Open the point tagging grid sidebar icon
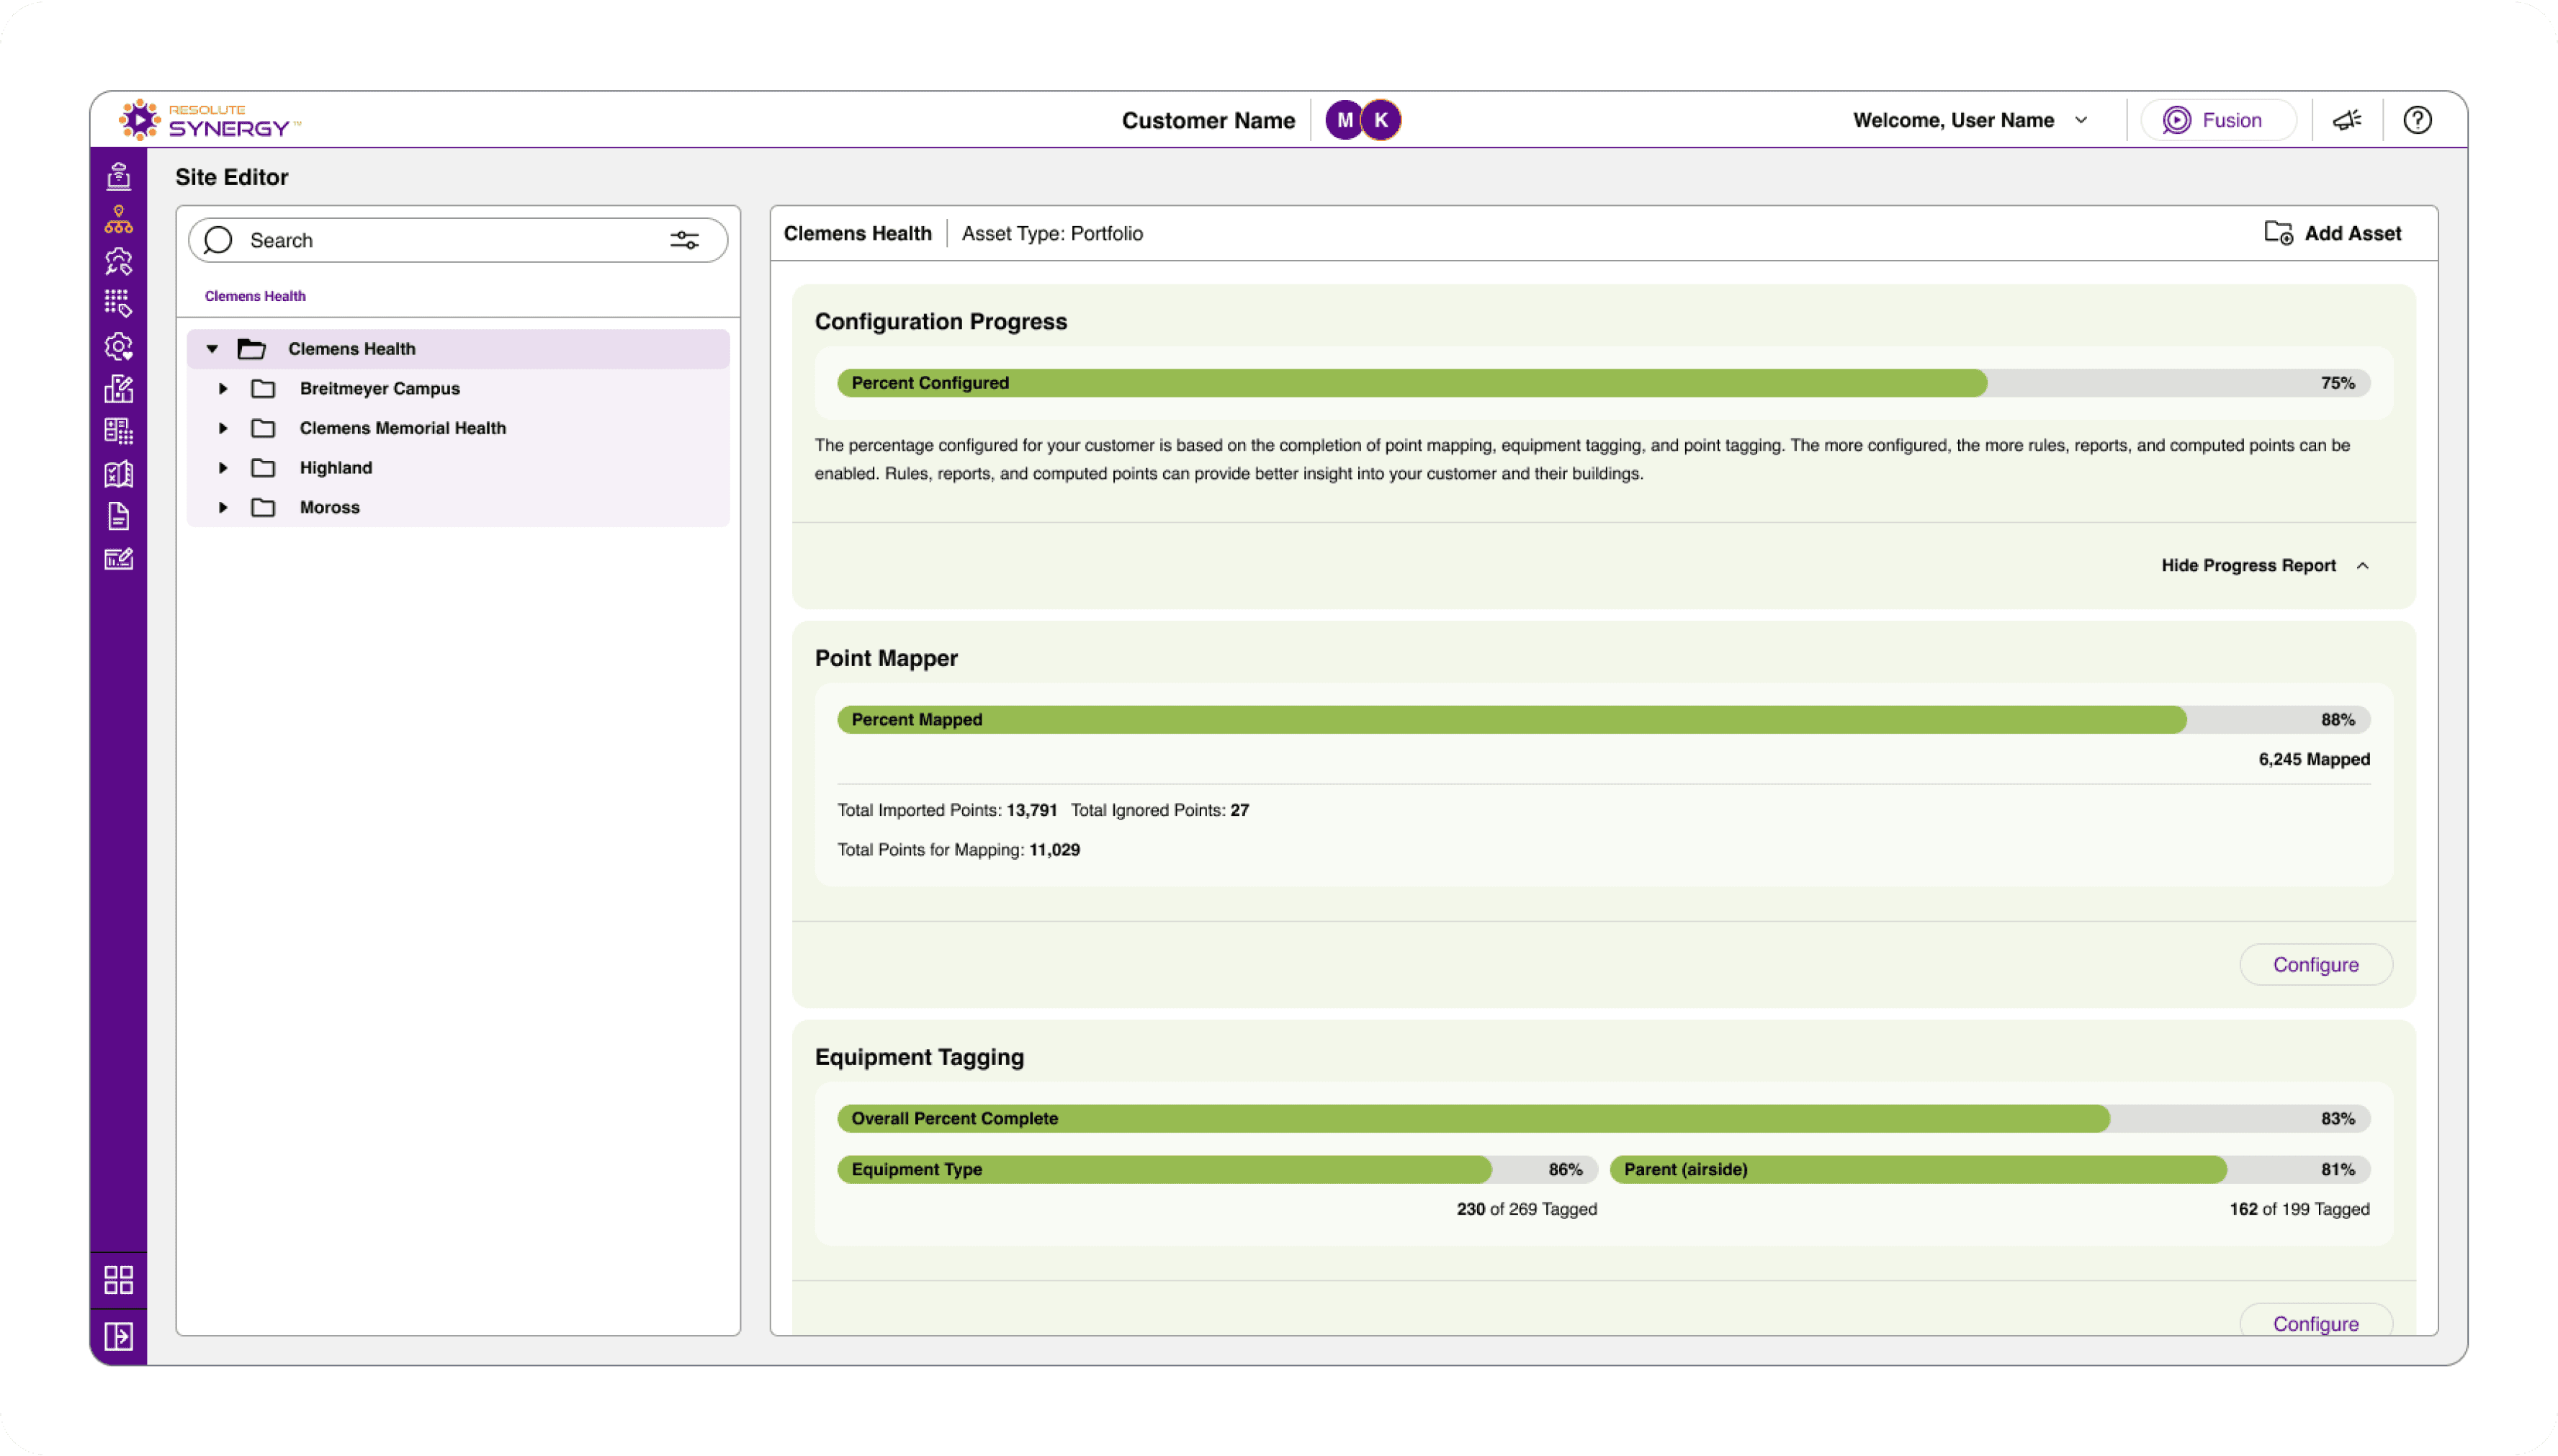This screenshot has width=2558, height=1456. tap(118, 303)
